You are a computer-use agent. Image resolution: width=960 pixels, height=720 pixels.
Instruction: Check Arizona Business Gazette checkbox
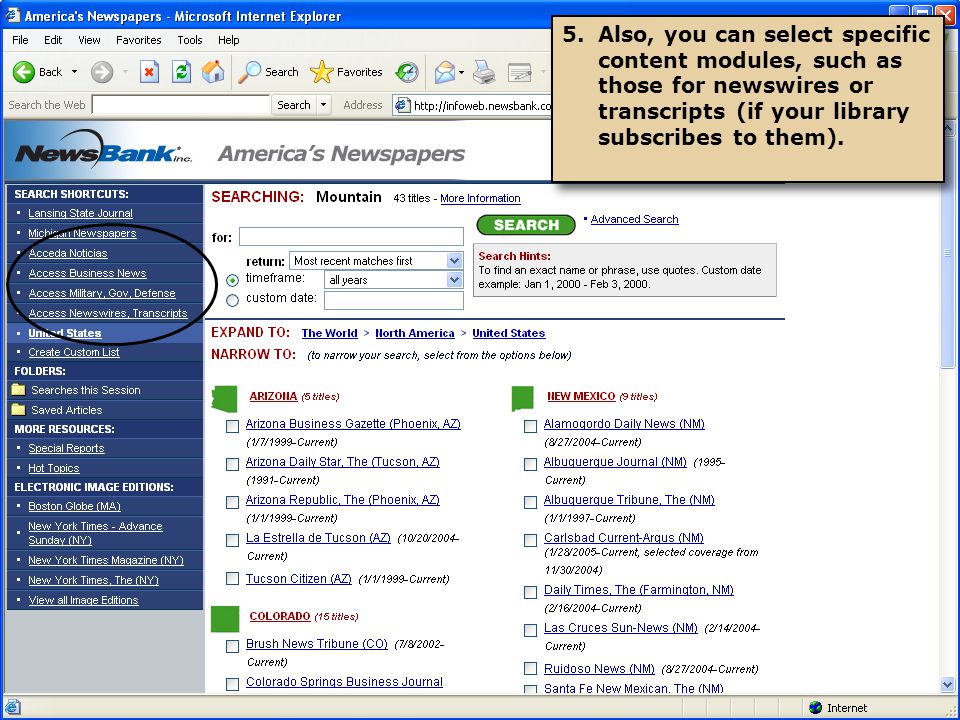pyautogui.click(x=232, y=426)
